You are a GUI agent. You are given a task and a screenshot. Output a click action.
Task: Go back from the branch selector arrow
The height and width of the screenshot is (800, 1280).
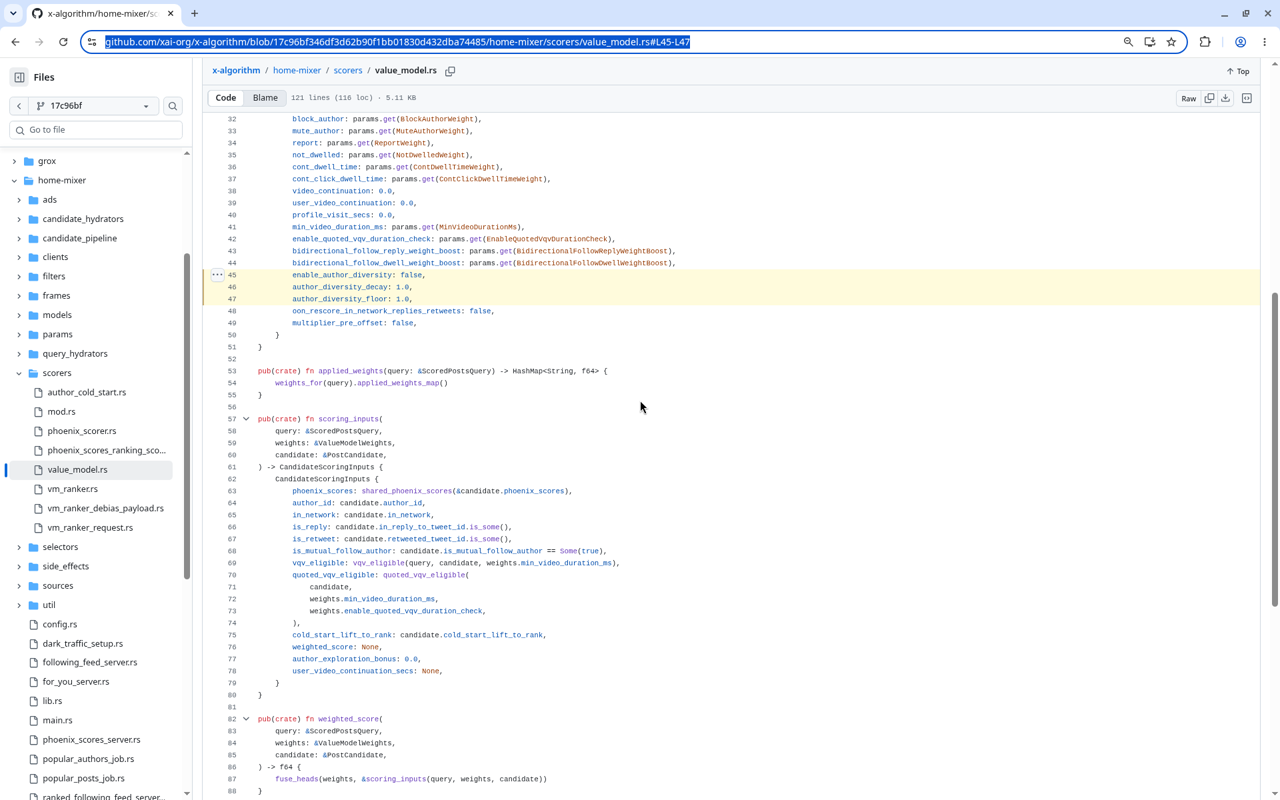point(19,106)
